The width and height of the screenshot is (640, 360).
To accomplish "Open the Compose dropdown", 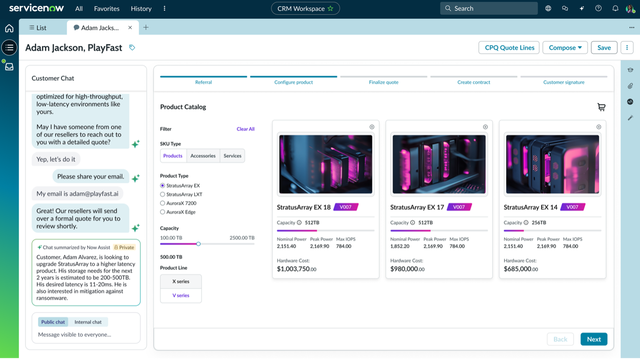I will click(x=565, y=47).
